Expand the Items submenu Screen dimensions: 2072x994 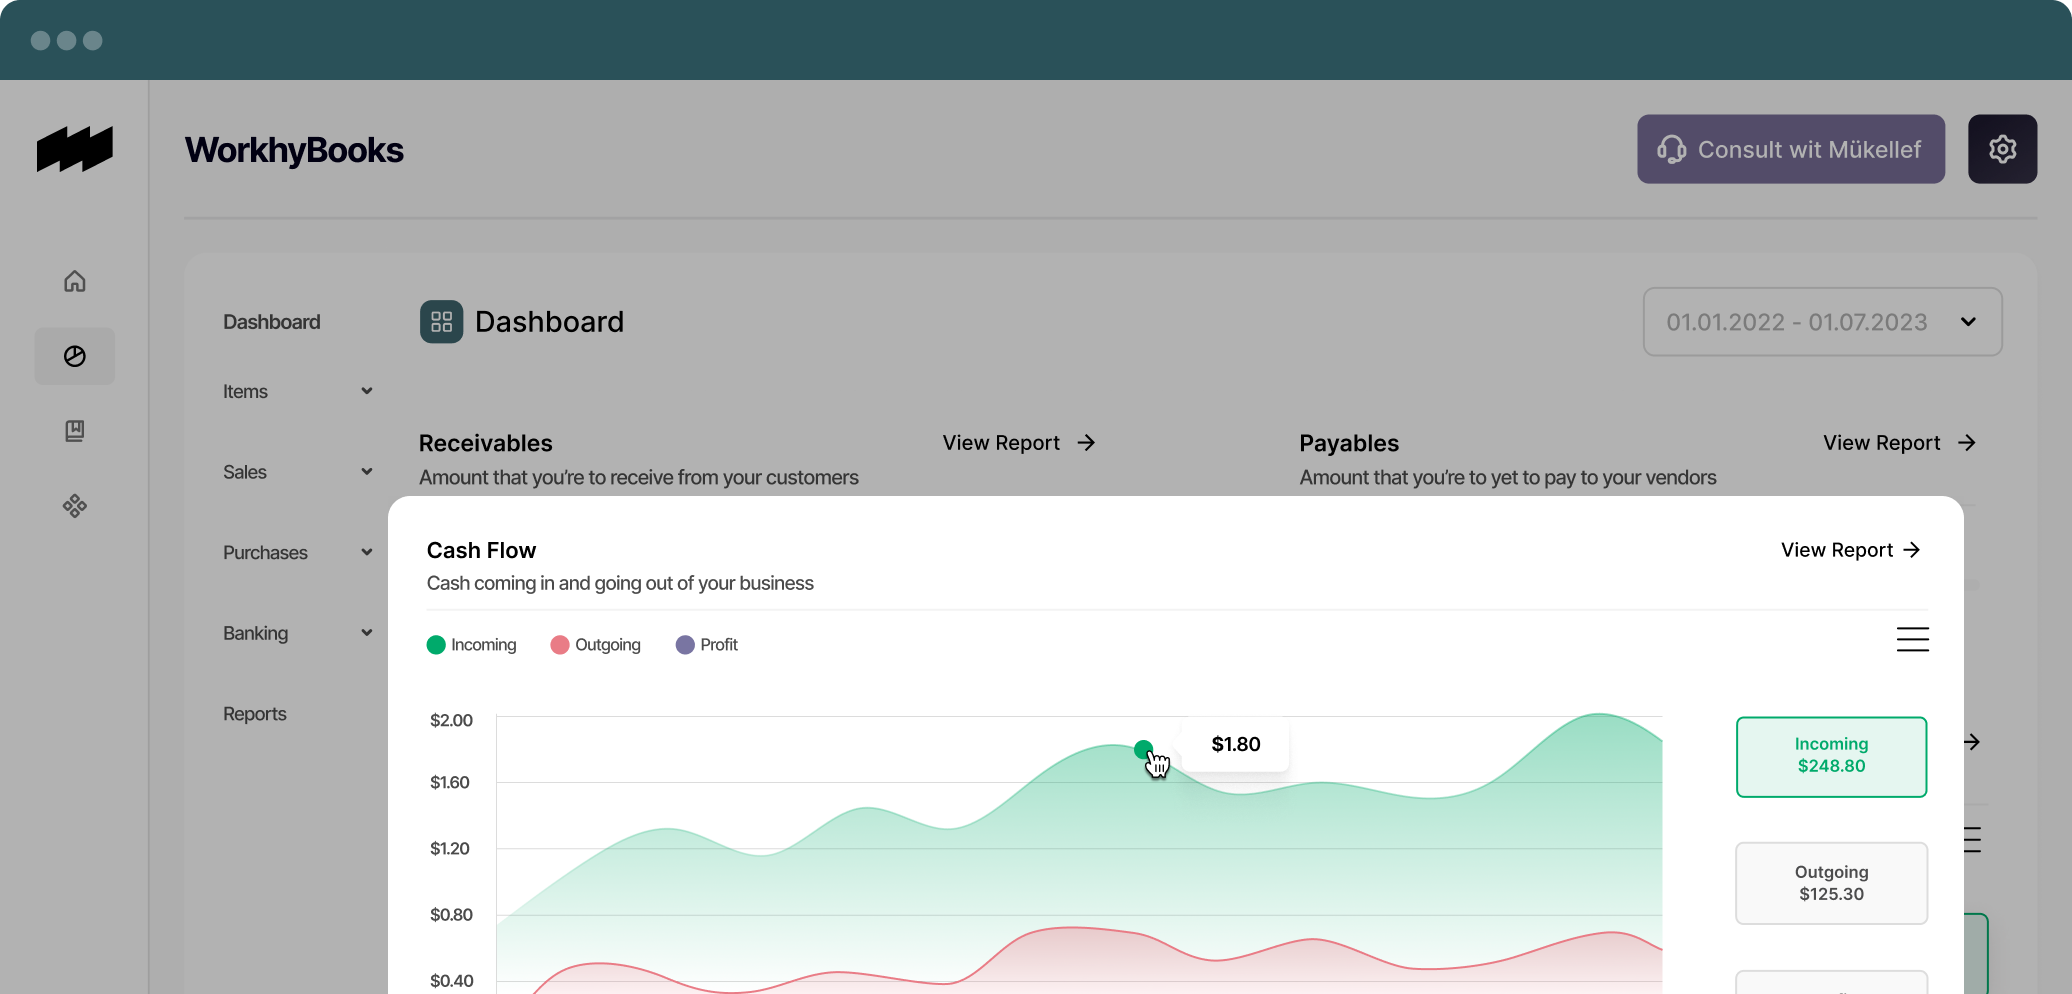pos(297,392)
